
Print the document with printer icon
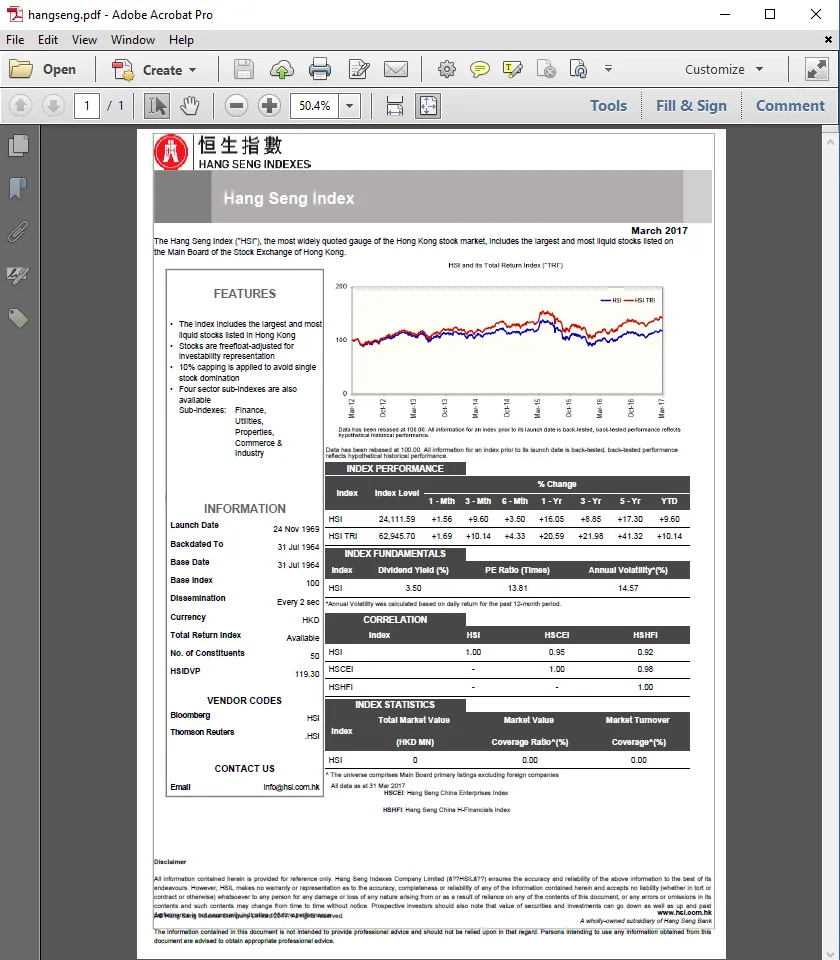click(320, 69)
